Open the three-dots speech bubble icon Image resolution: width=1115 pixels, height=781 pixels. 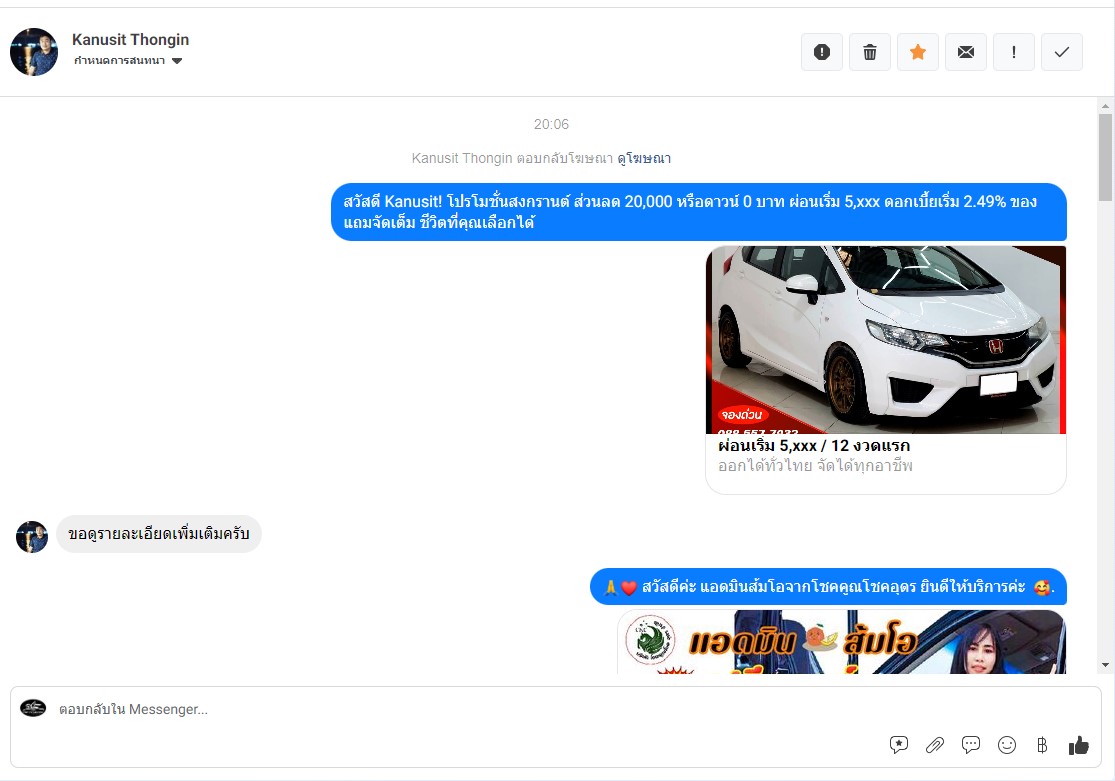click(971, 745)
